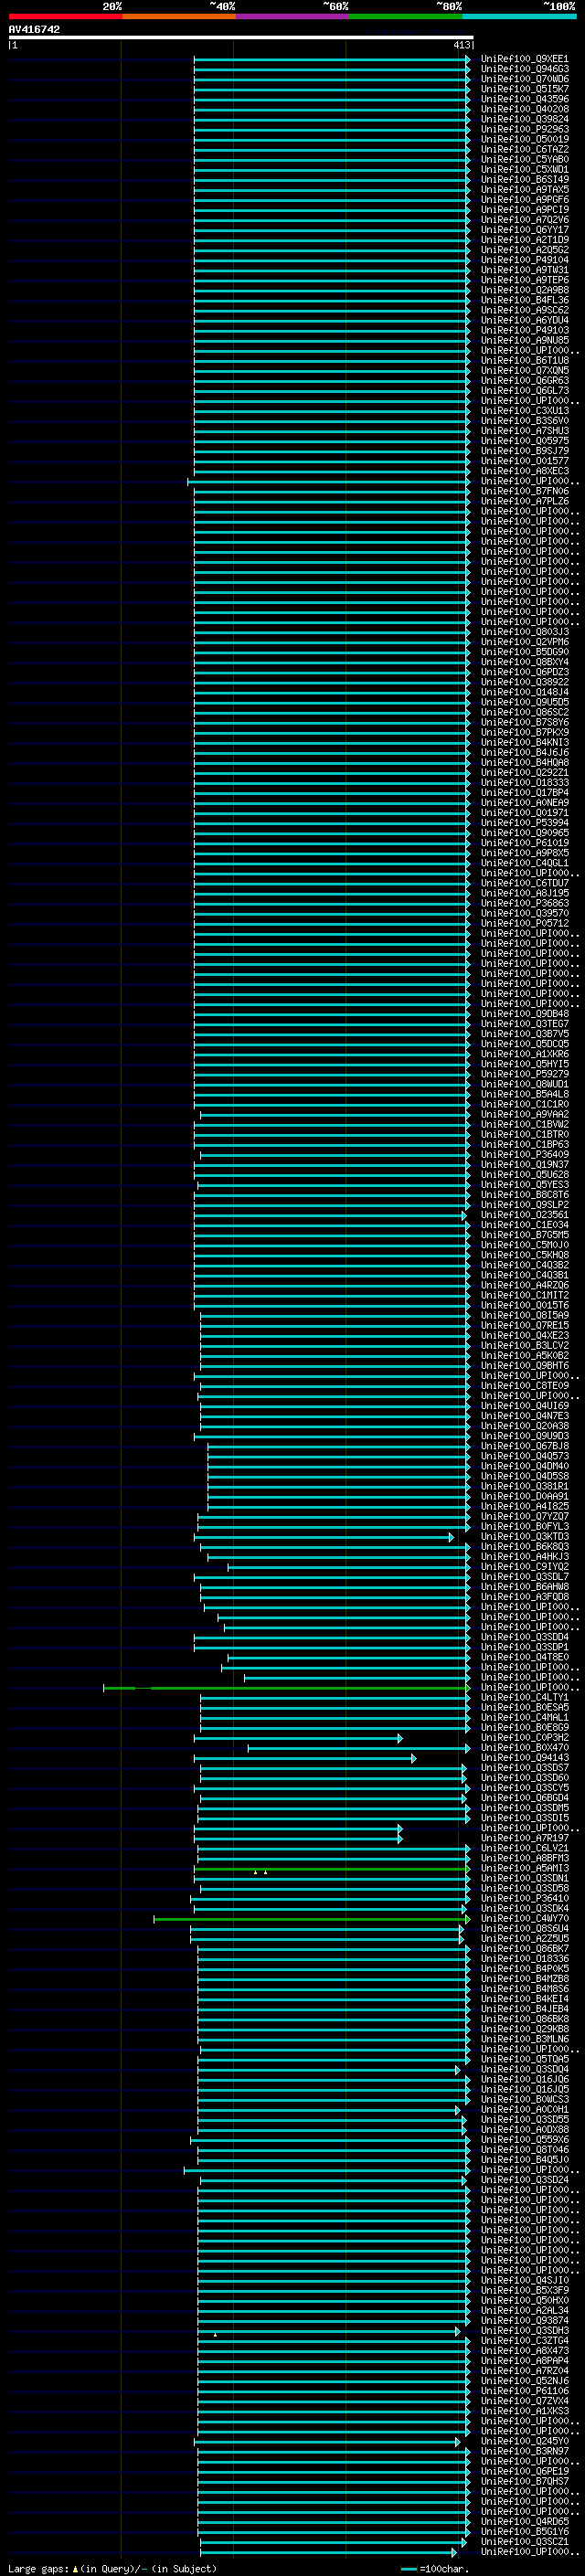Click the UniRef100_C6LV21 label
Viewport: 585px width, 2576px height.
click(x=524, y=1848)
